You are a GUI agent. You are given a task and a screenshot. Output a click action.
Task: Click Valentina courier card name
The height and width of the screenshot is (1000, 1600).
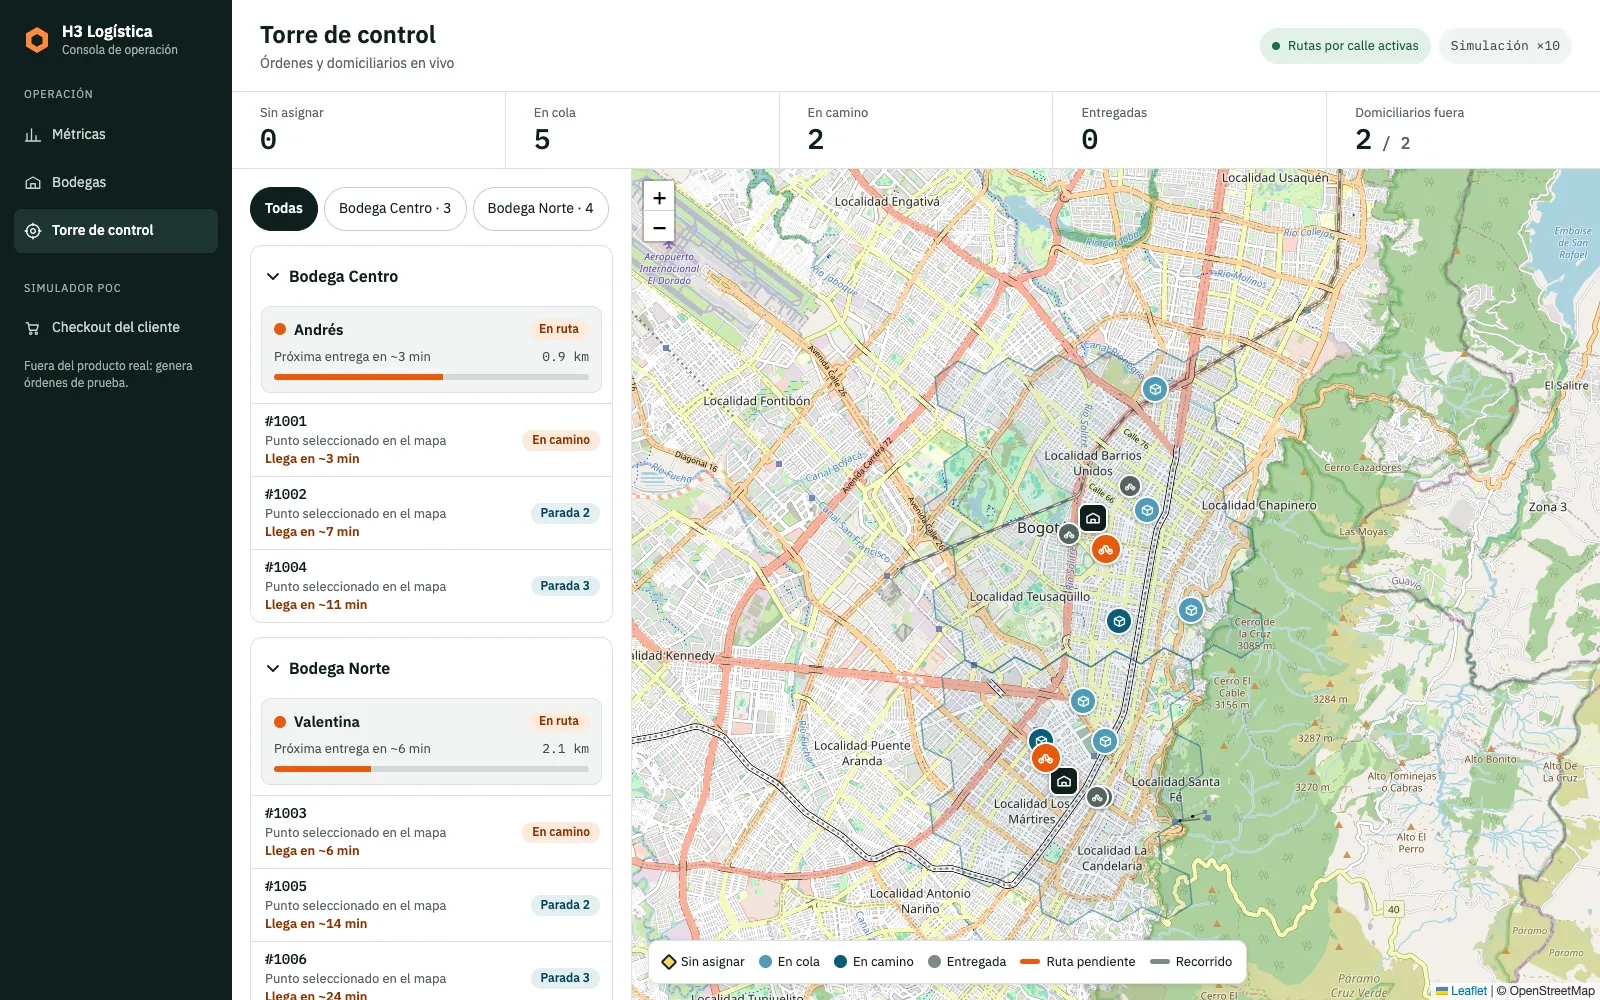point(327,722)
